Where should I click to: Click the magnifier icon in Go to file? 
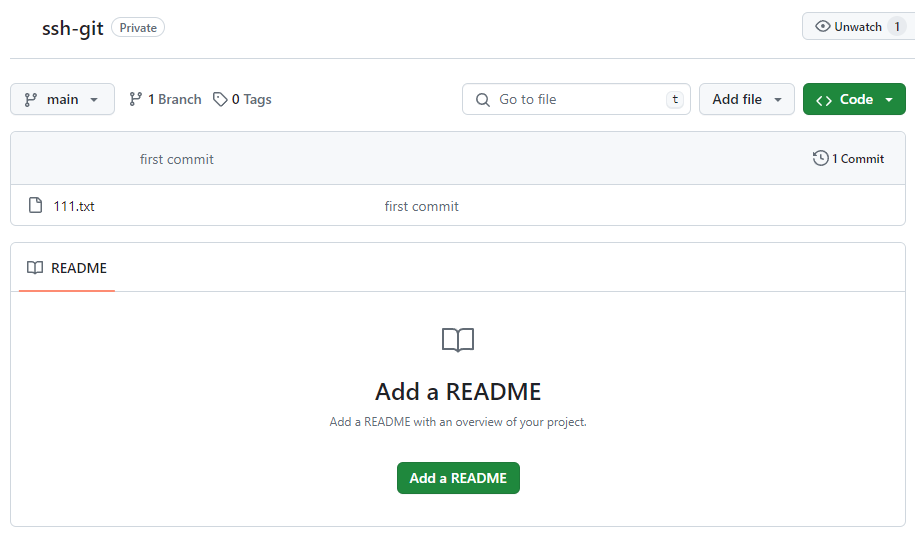[483, 100]
